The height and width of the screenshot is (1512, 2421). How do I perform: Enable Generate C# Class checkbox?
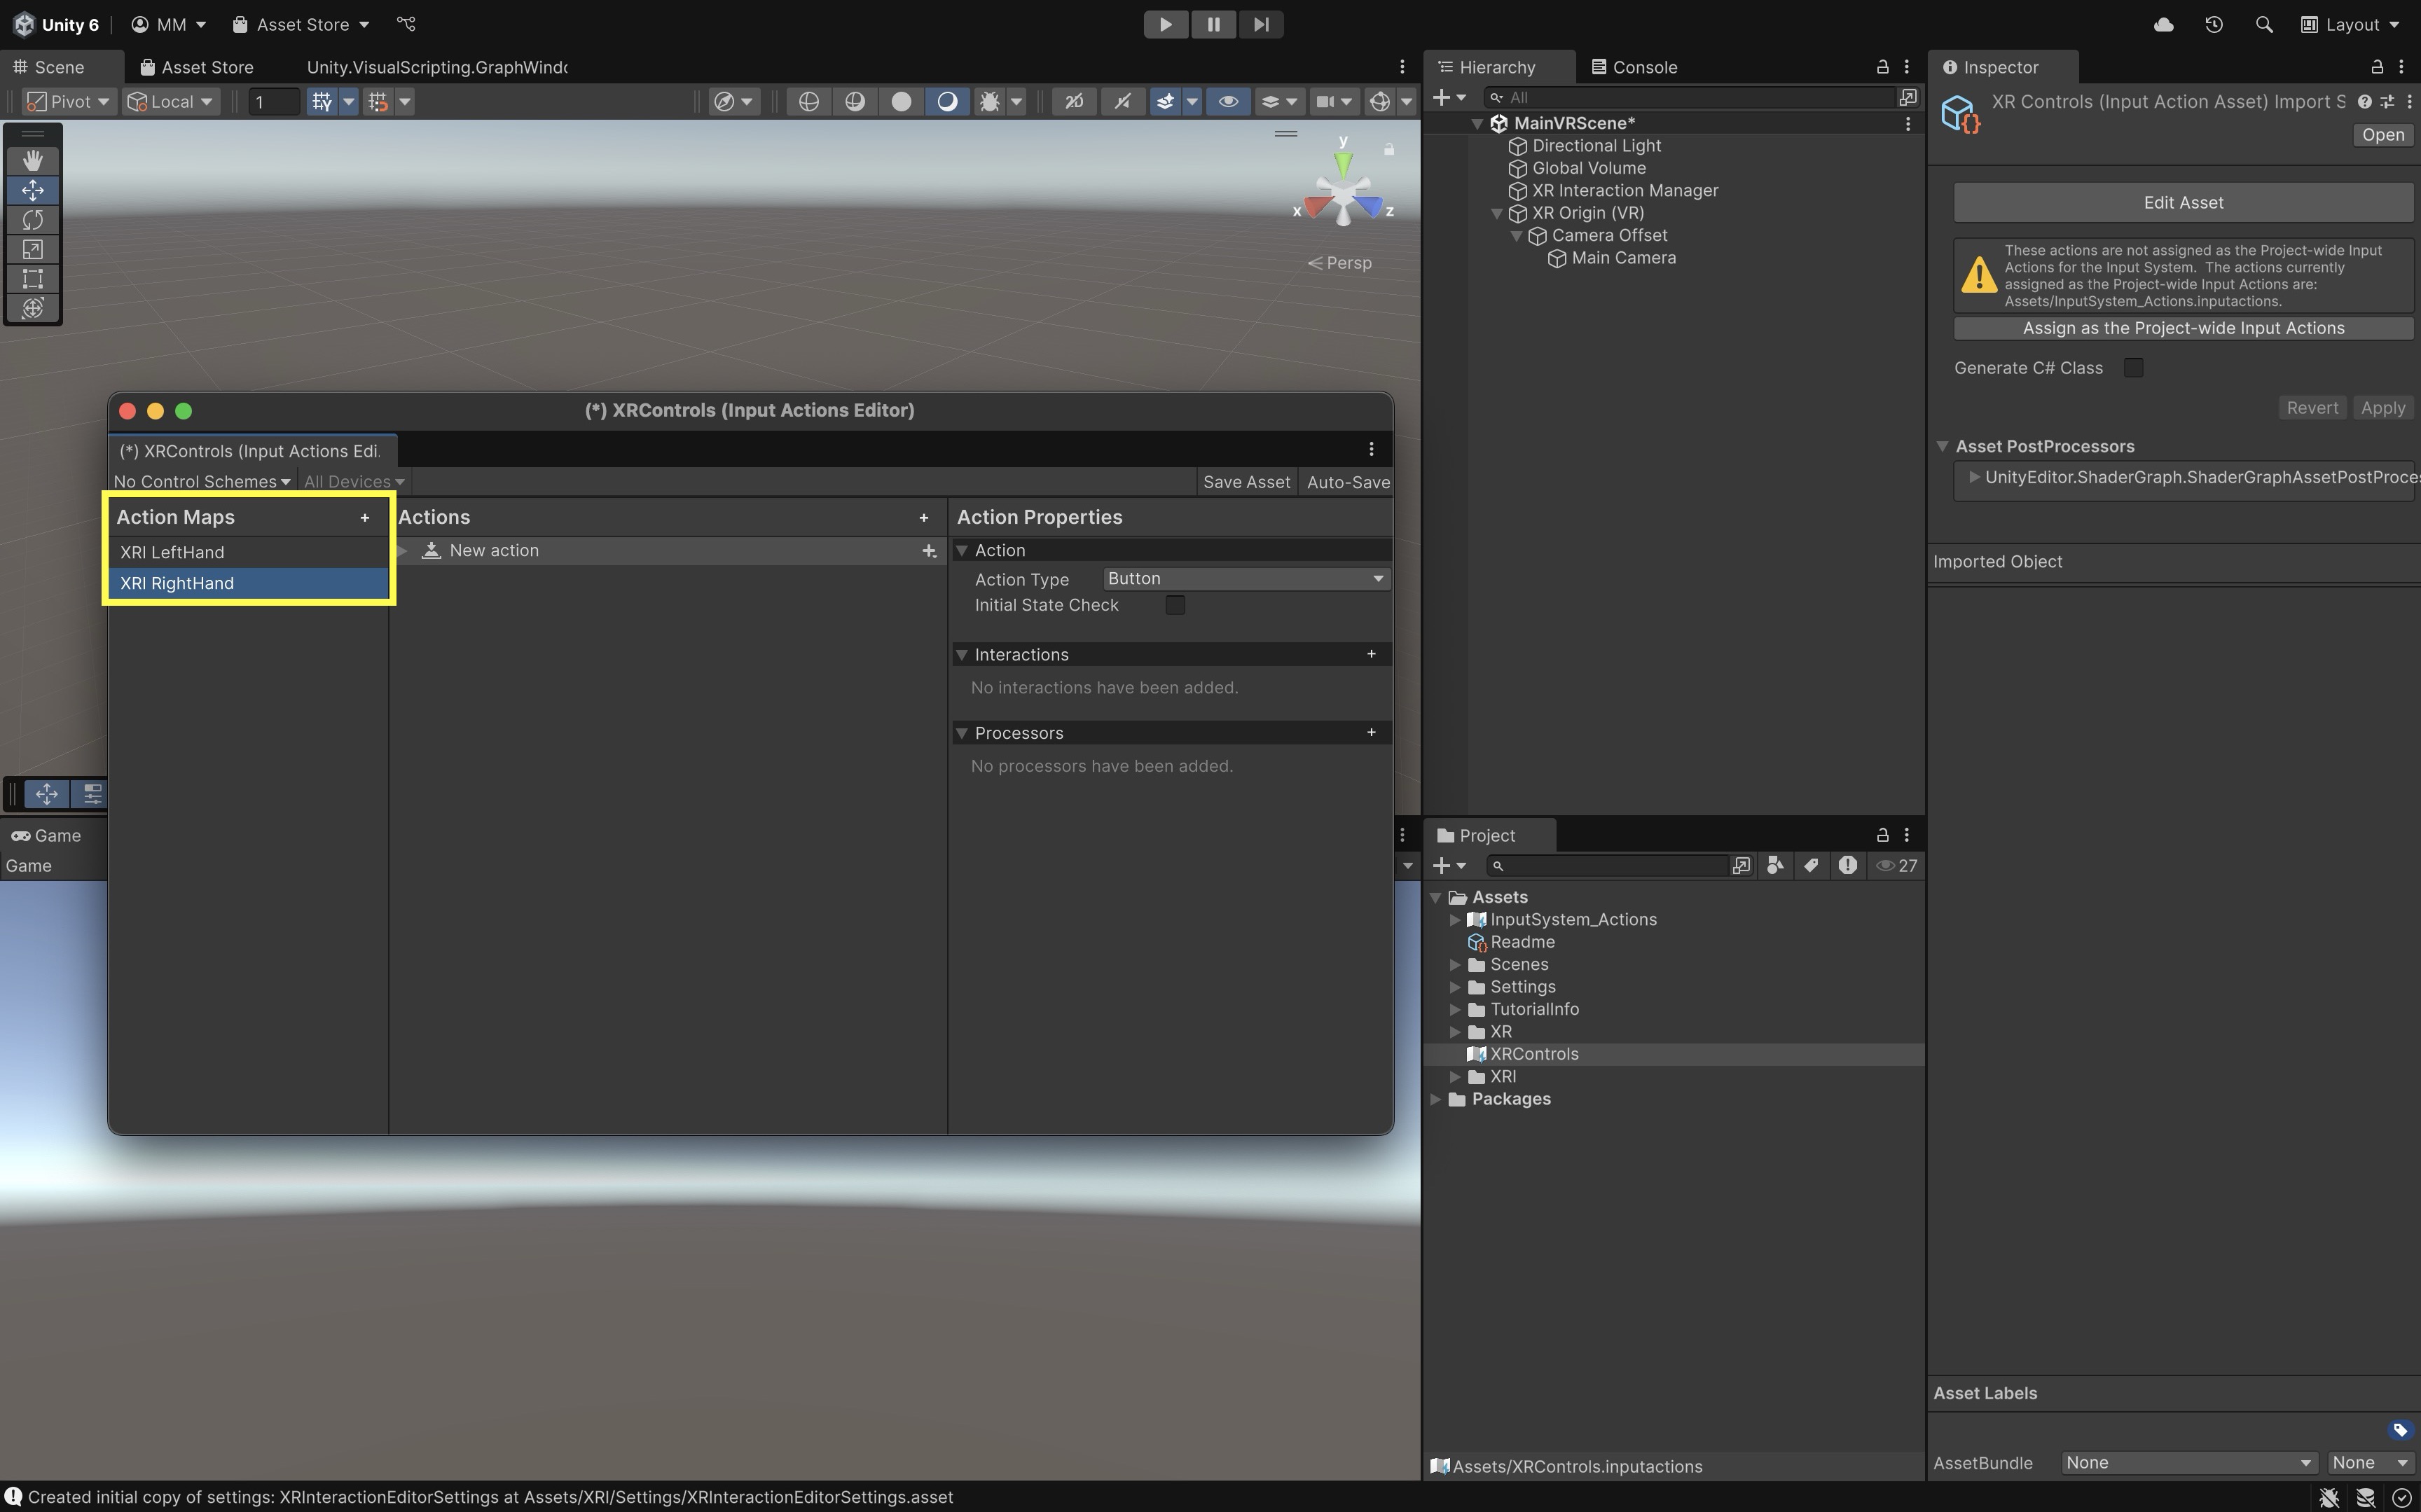click(2133, 368)
